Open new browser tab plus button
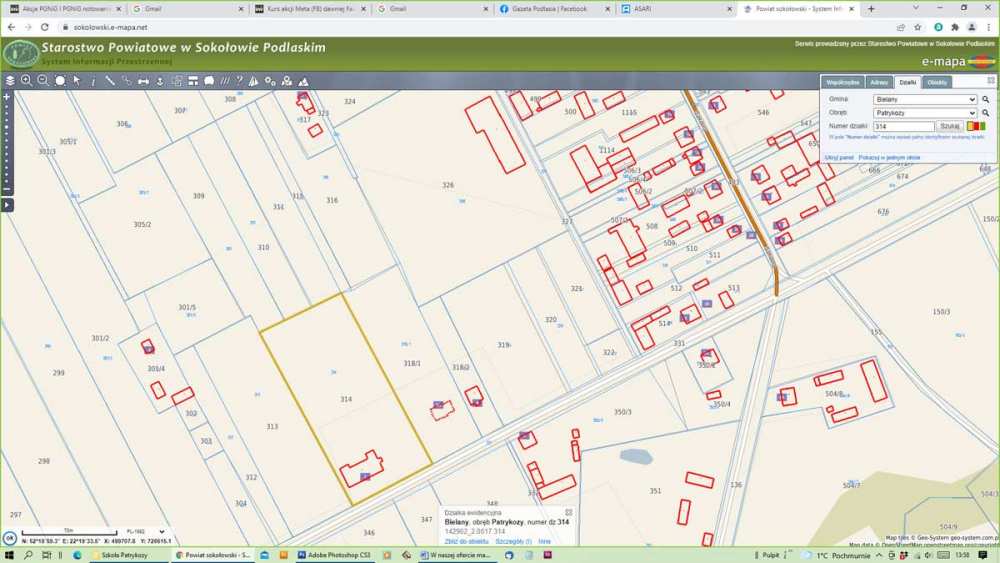Screen dimensions: 1000x563 pyautogui.click(x=871, y=9)
